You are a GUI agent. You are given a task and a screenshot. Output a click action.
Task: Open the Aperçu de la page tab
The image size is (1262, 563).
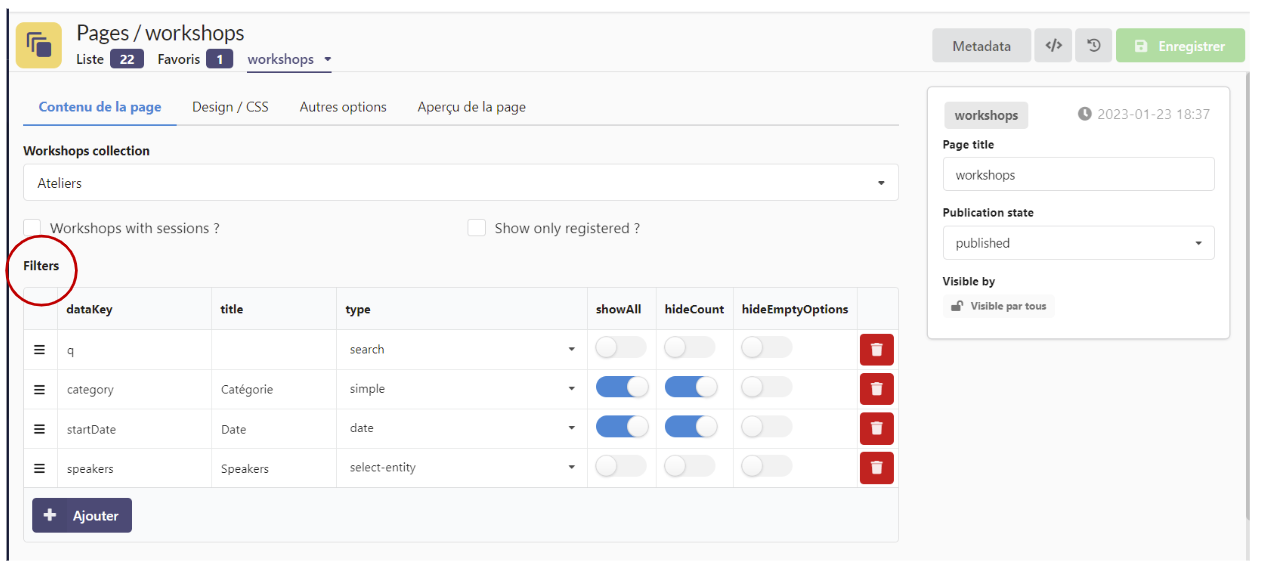click(471, 107)
